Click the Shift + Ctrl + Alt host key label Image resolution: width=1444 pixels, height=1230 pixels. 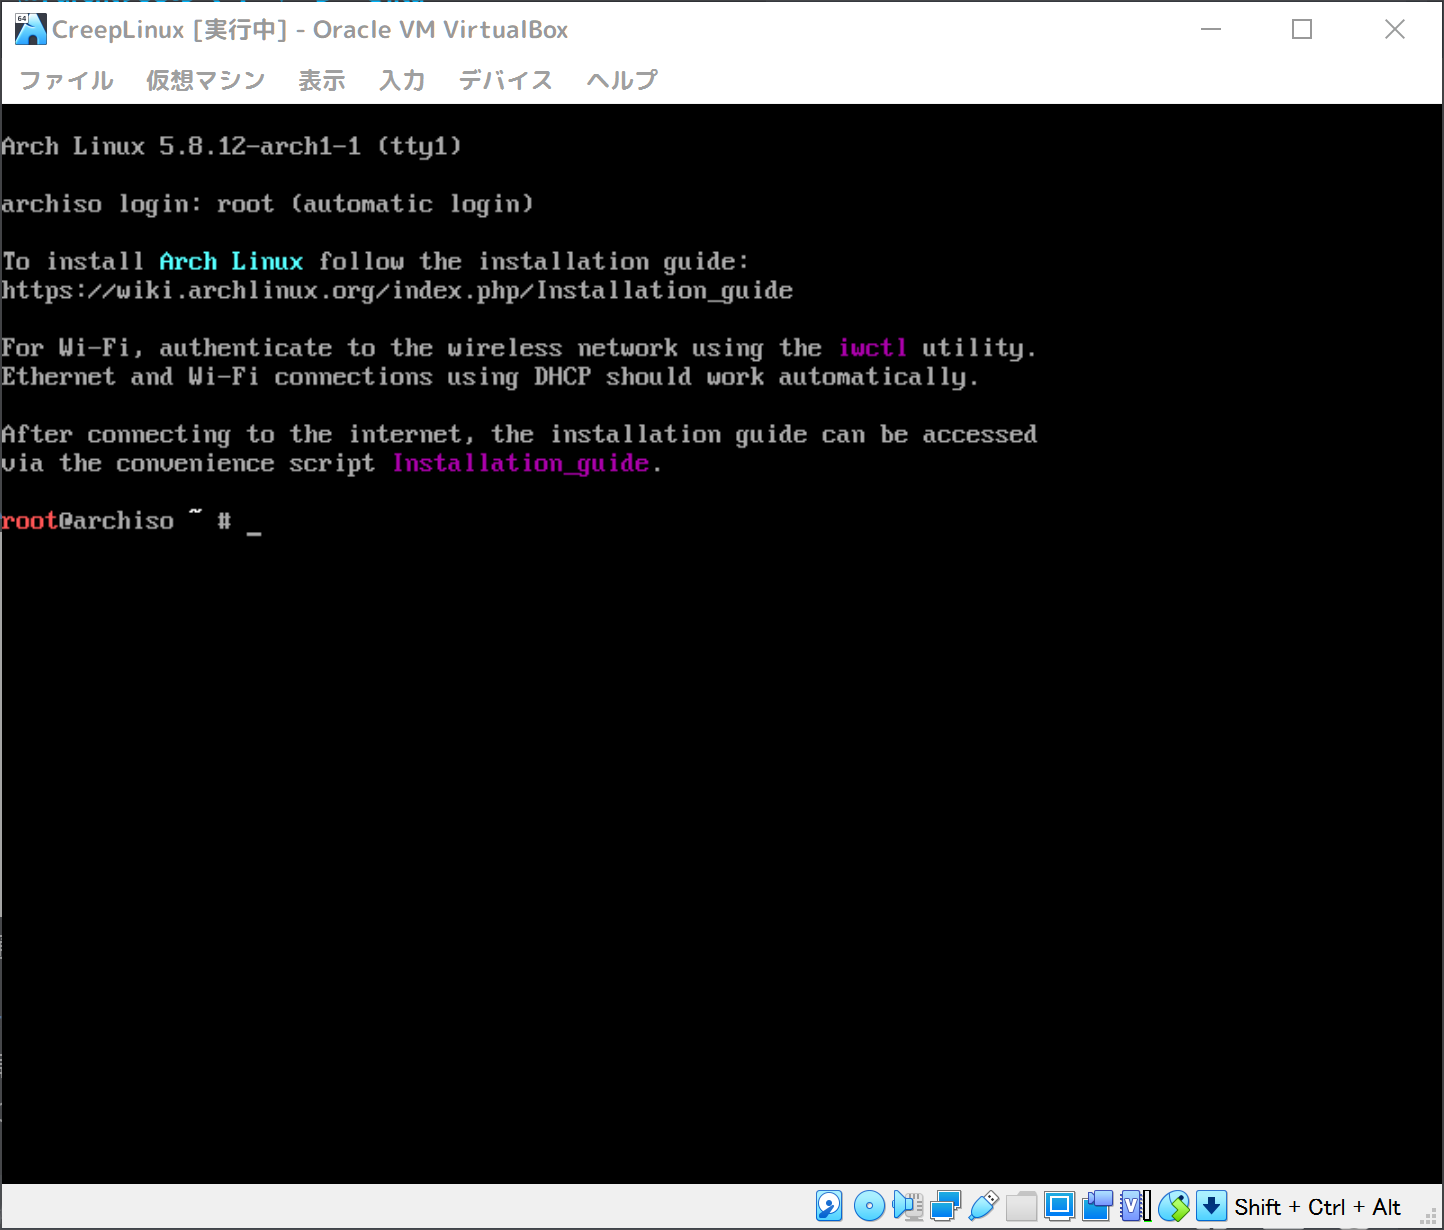(x=1317, y=1207)
